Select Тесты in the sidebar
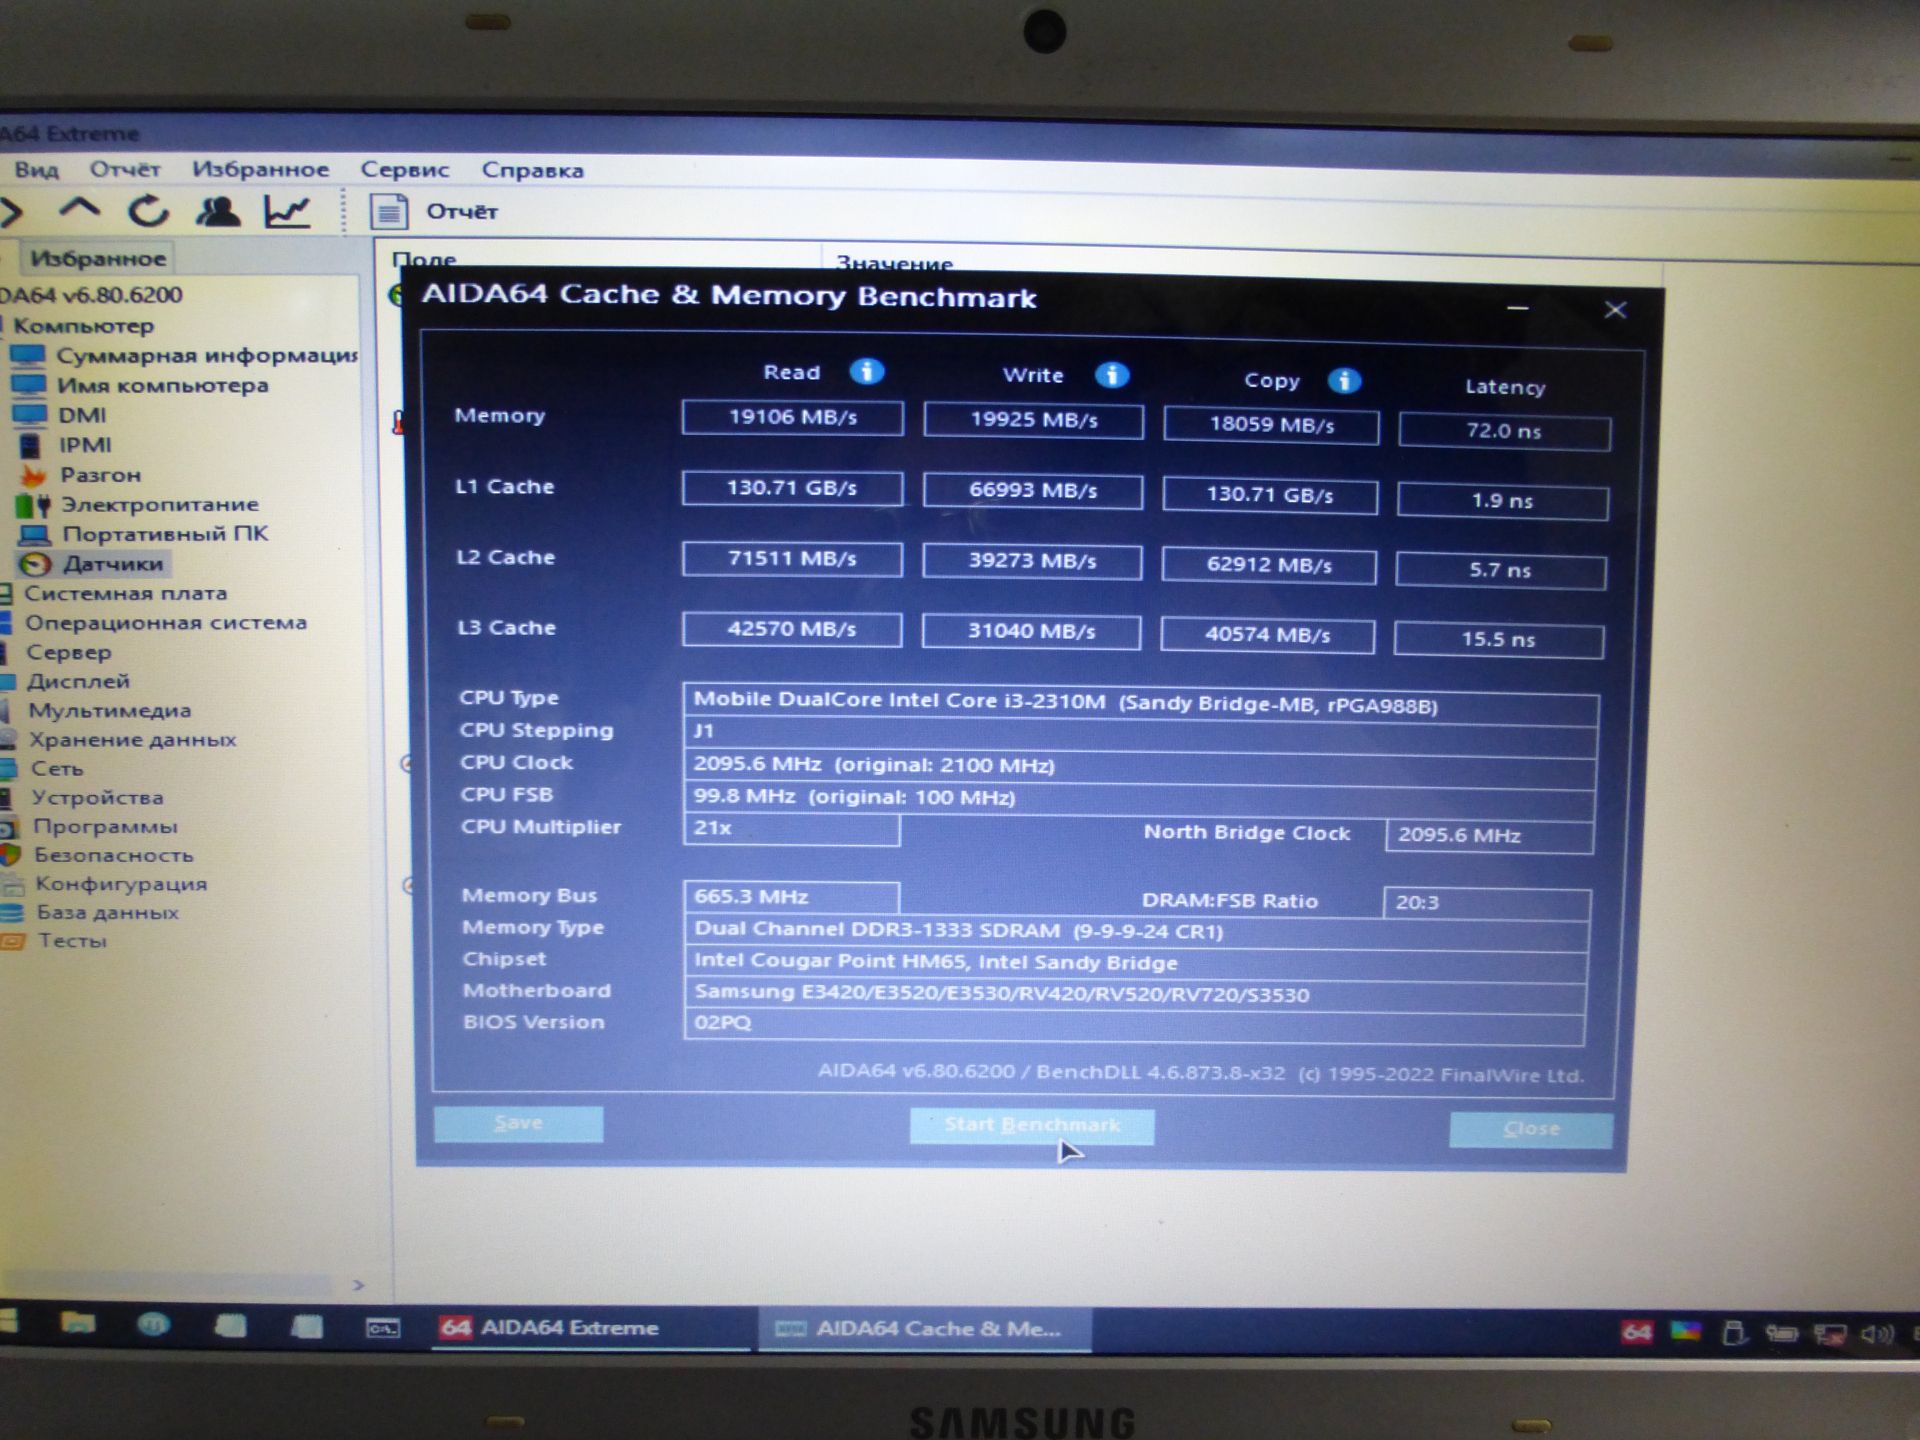 (x=72, y=940)
